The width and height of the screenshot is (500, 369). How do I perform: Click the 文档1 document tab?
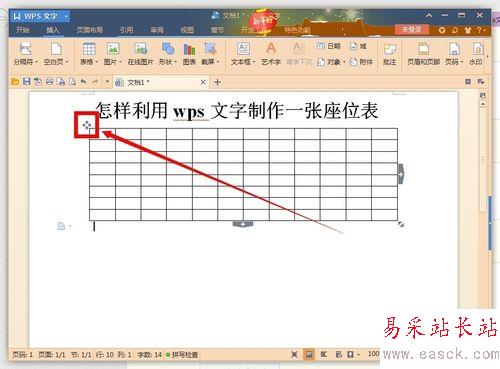(161, 82)
